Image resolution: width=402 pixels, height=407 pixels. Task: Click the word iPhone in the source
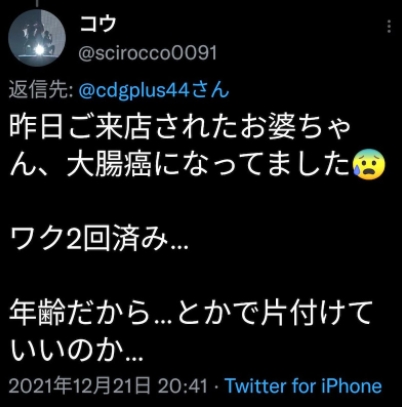click(352, 386)
